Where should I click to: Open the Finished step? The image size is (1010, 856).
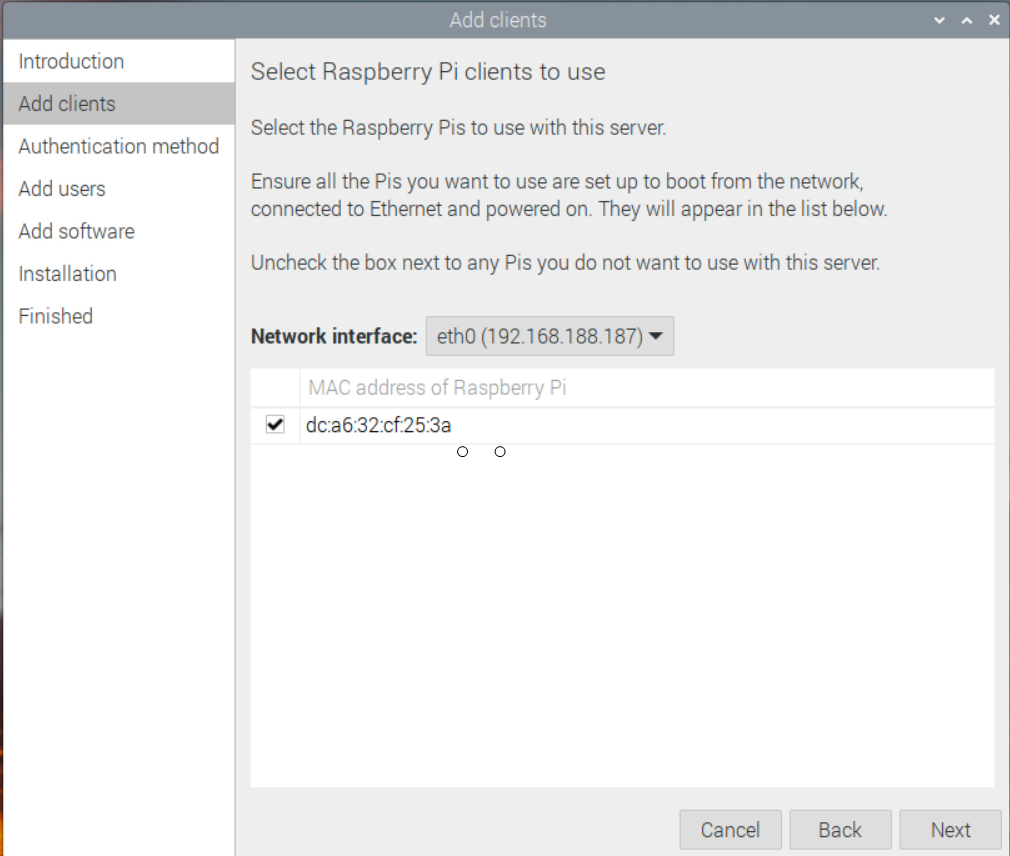coord(119,316)
